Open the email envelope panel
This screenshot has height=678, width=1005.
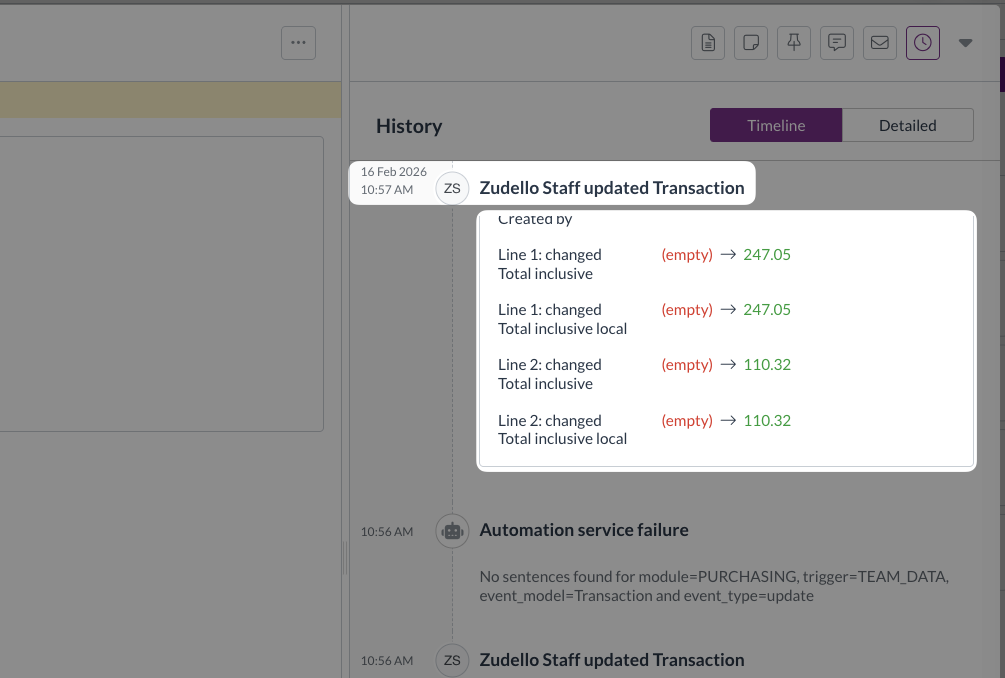[880, 43]
